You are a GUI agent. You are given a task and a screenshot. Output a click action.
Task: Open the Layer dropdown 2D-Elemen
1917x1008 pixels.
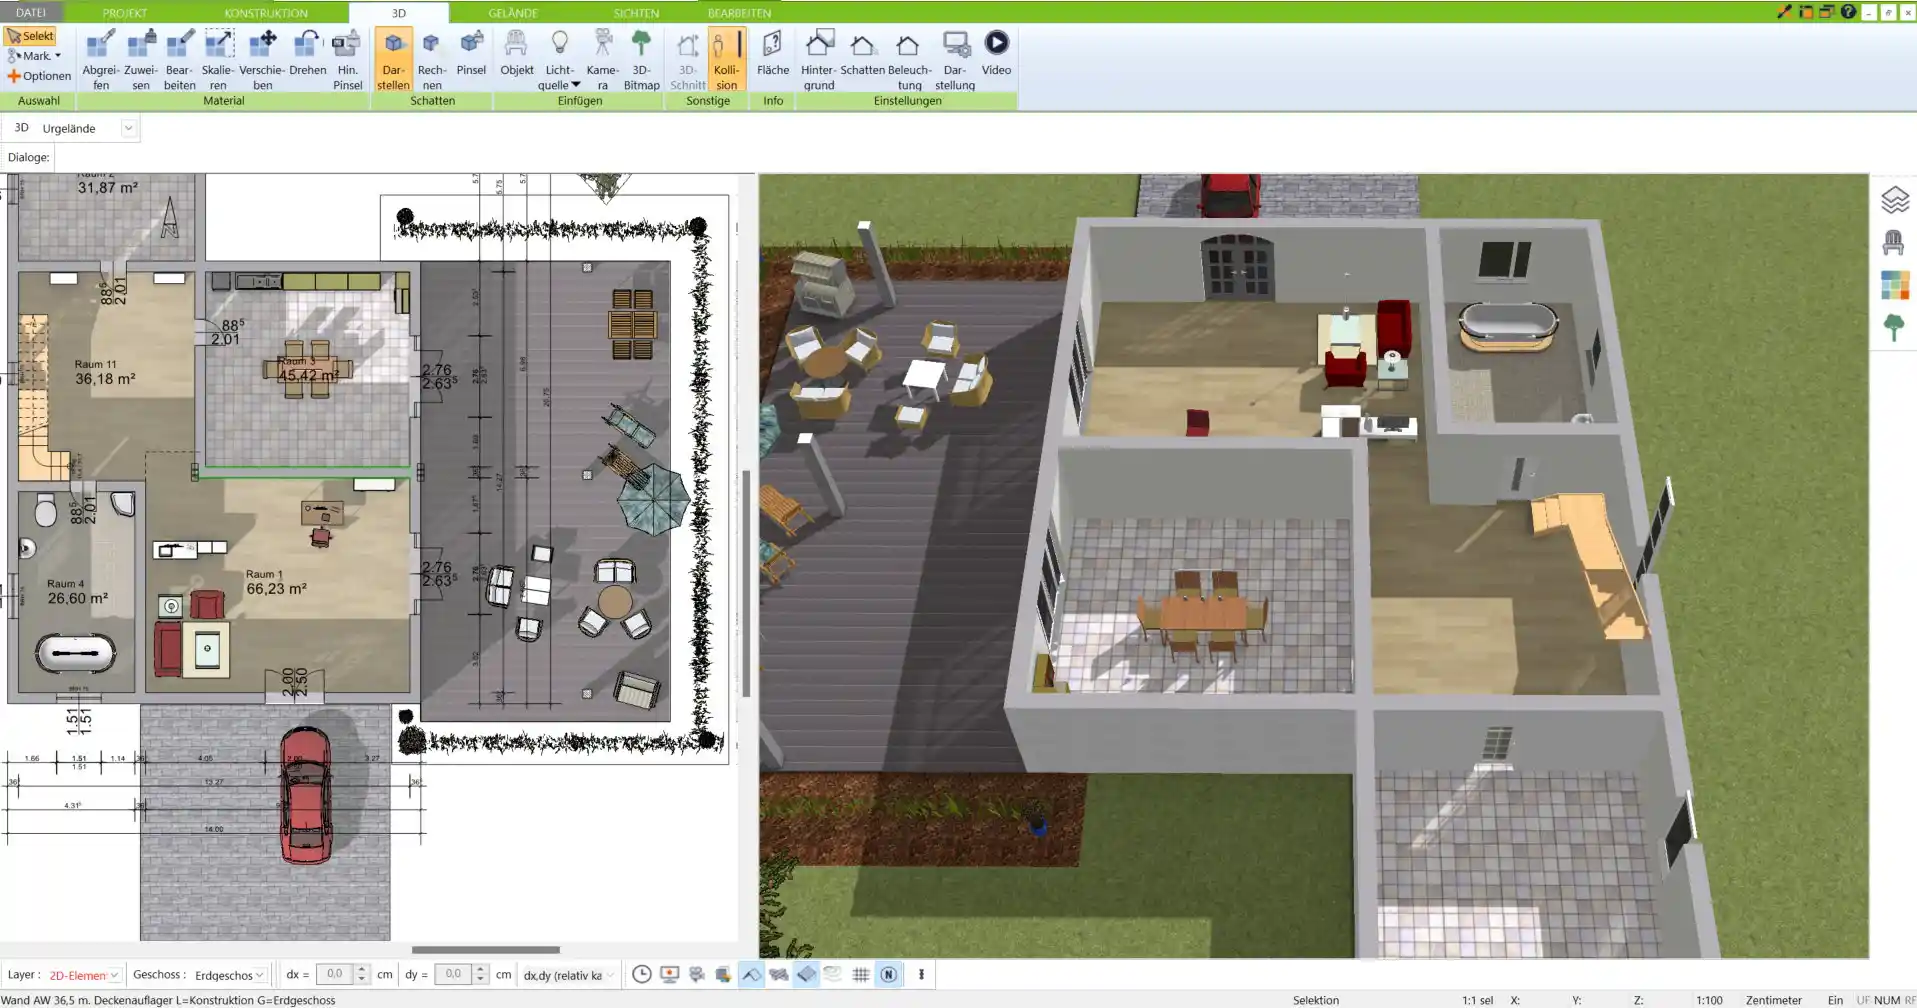tap(84, 975)
